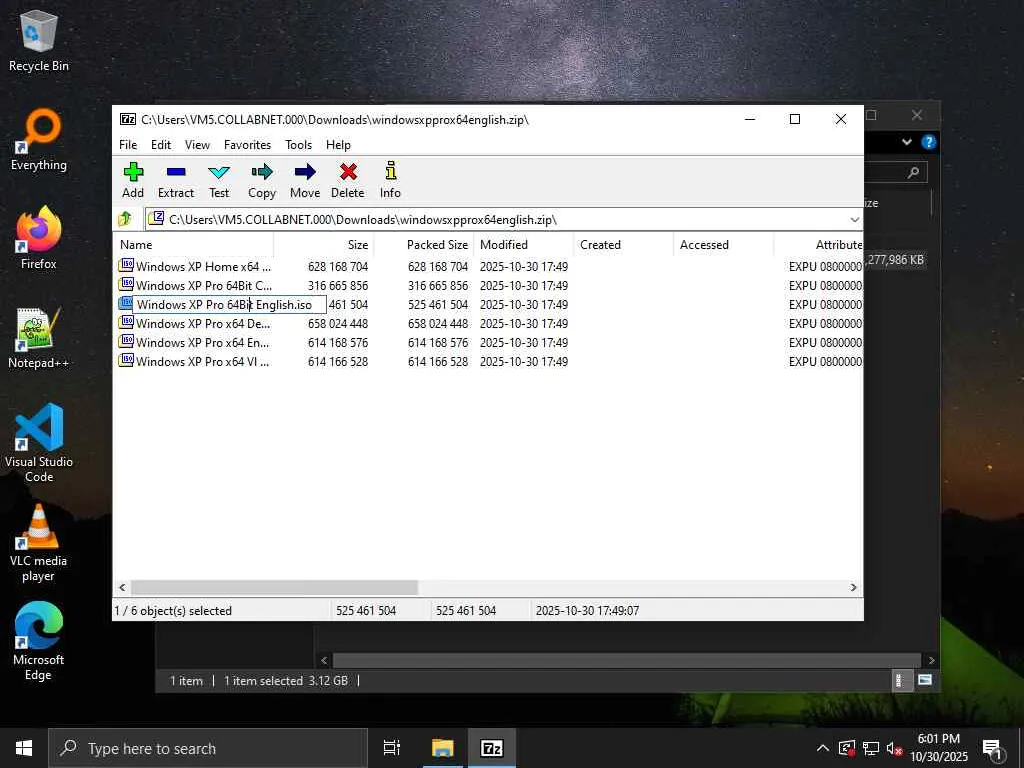Viewport: 1024px width, 768px height.
Task: Open Task View on the taskbar
Action: click(392, 748)
